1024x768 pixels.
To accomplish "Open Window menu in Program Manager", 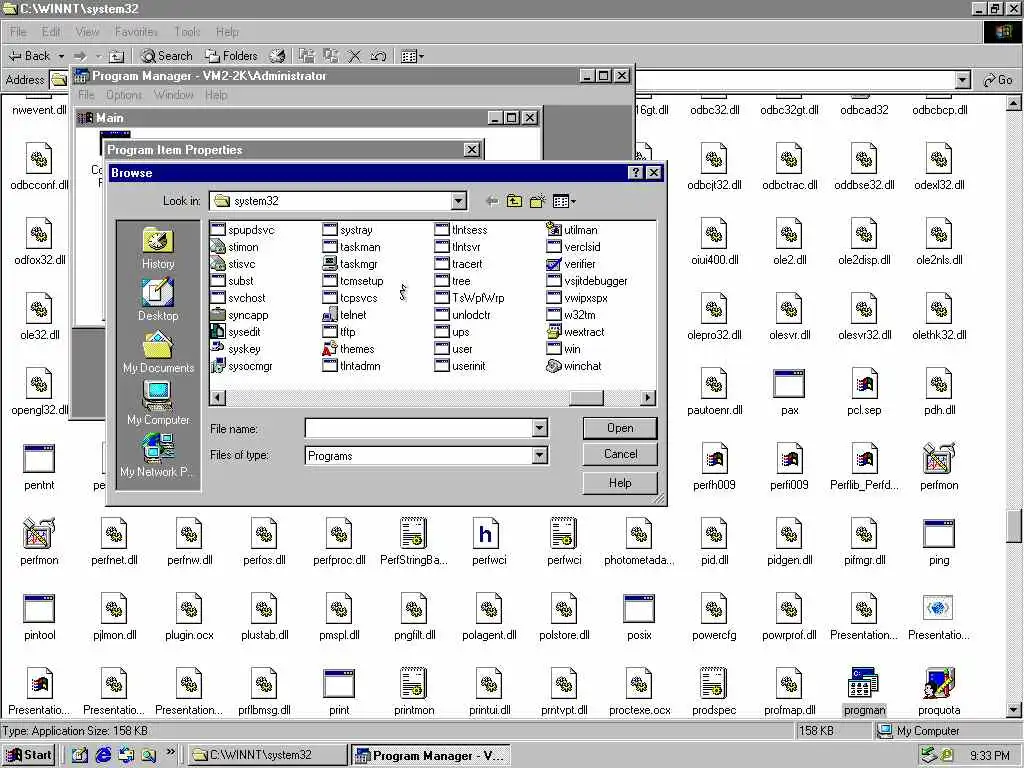I will point(174,95).
